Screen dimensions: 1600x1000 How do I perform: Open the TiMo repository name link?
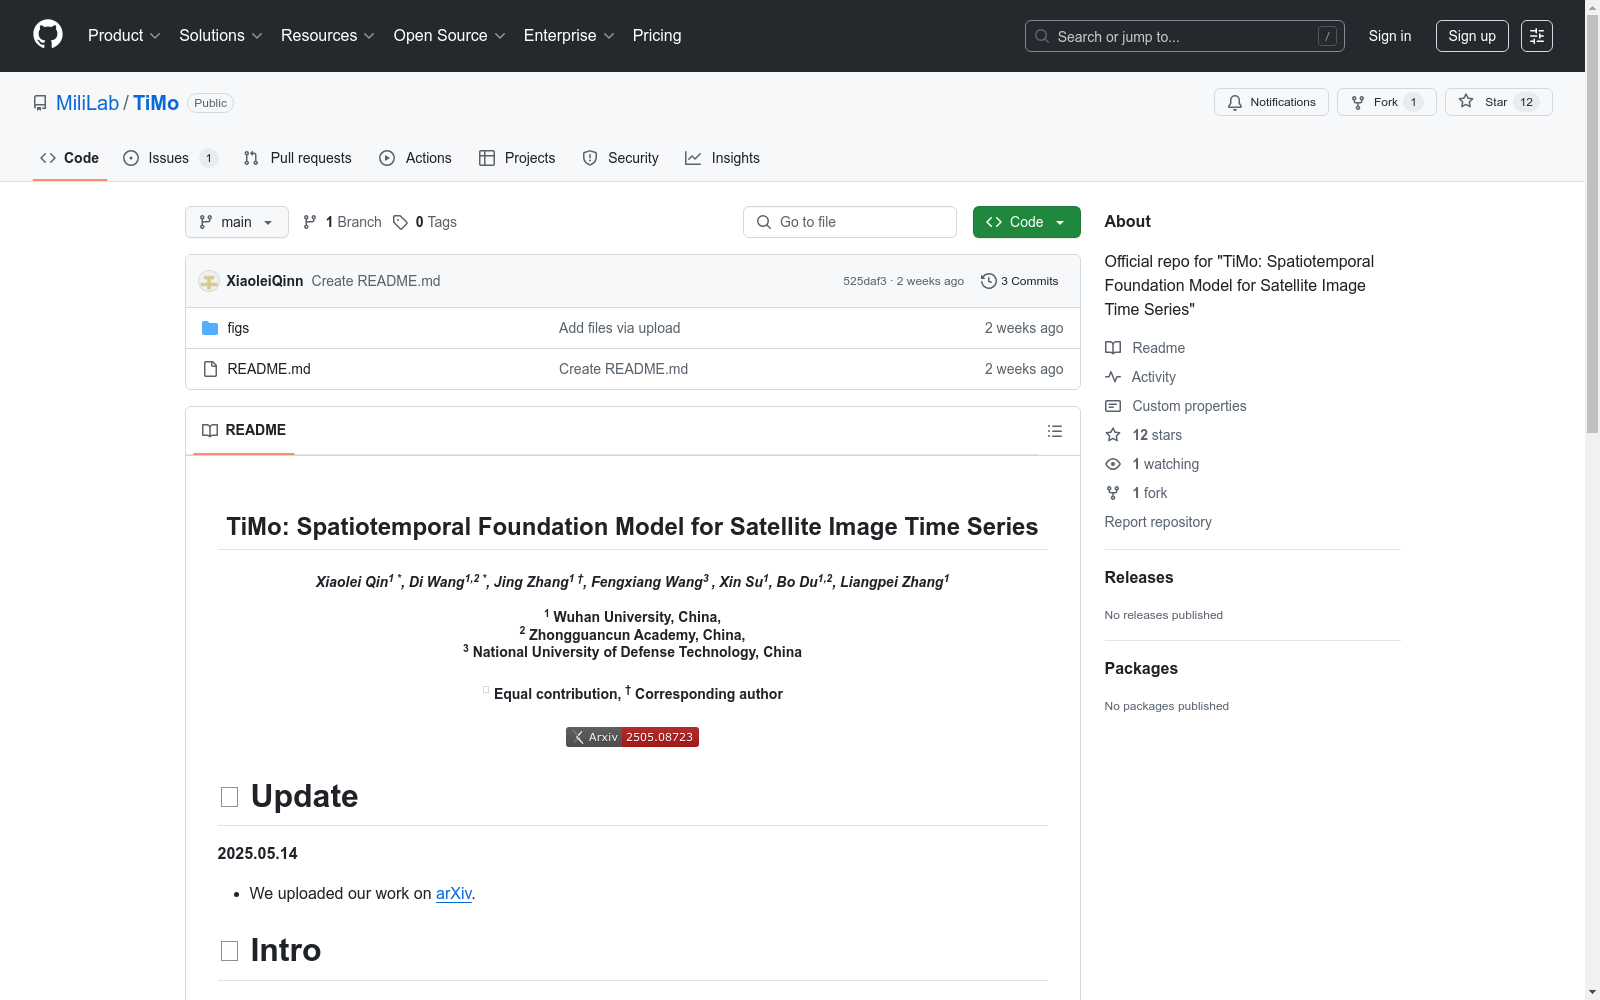(x=156, y=103)
